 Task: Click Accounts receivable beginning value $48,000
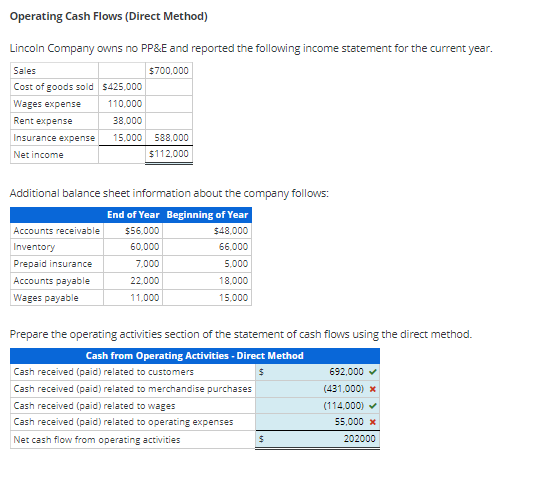[x=231, y=231]
